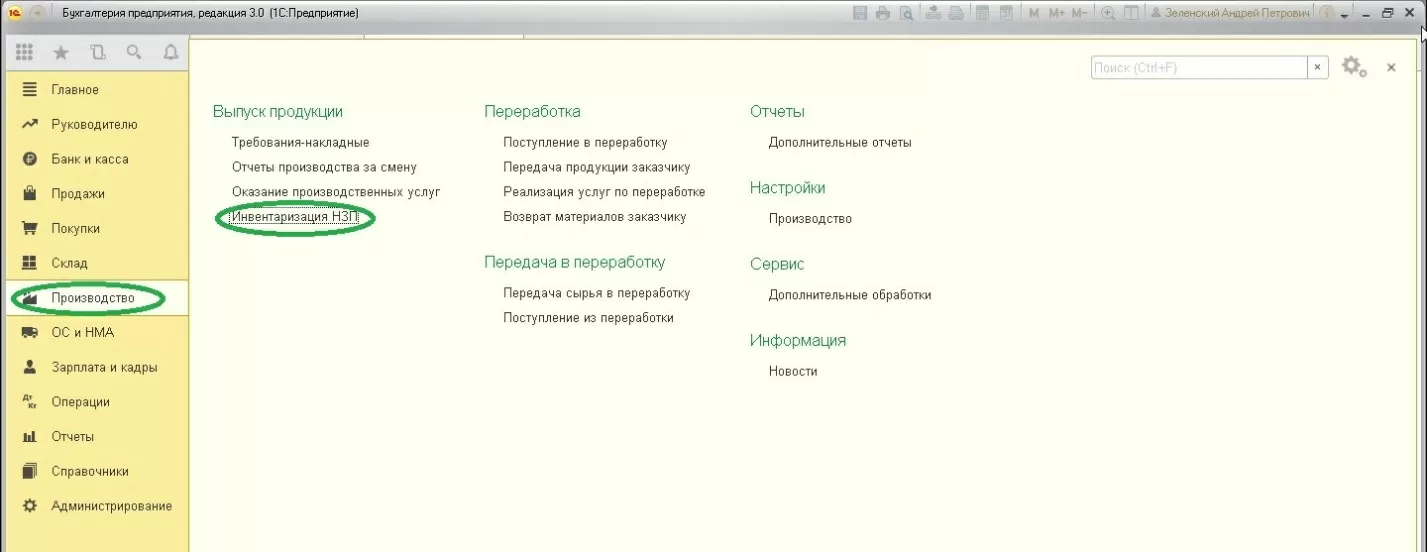Open Возврат материалов заказчику

[595, 216]
